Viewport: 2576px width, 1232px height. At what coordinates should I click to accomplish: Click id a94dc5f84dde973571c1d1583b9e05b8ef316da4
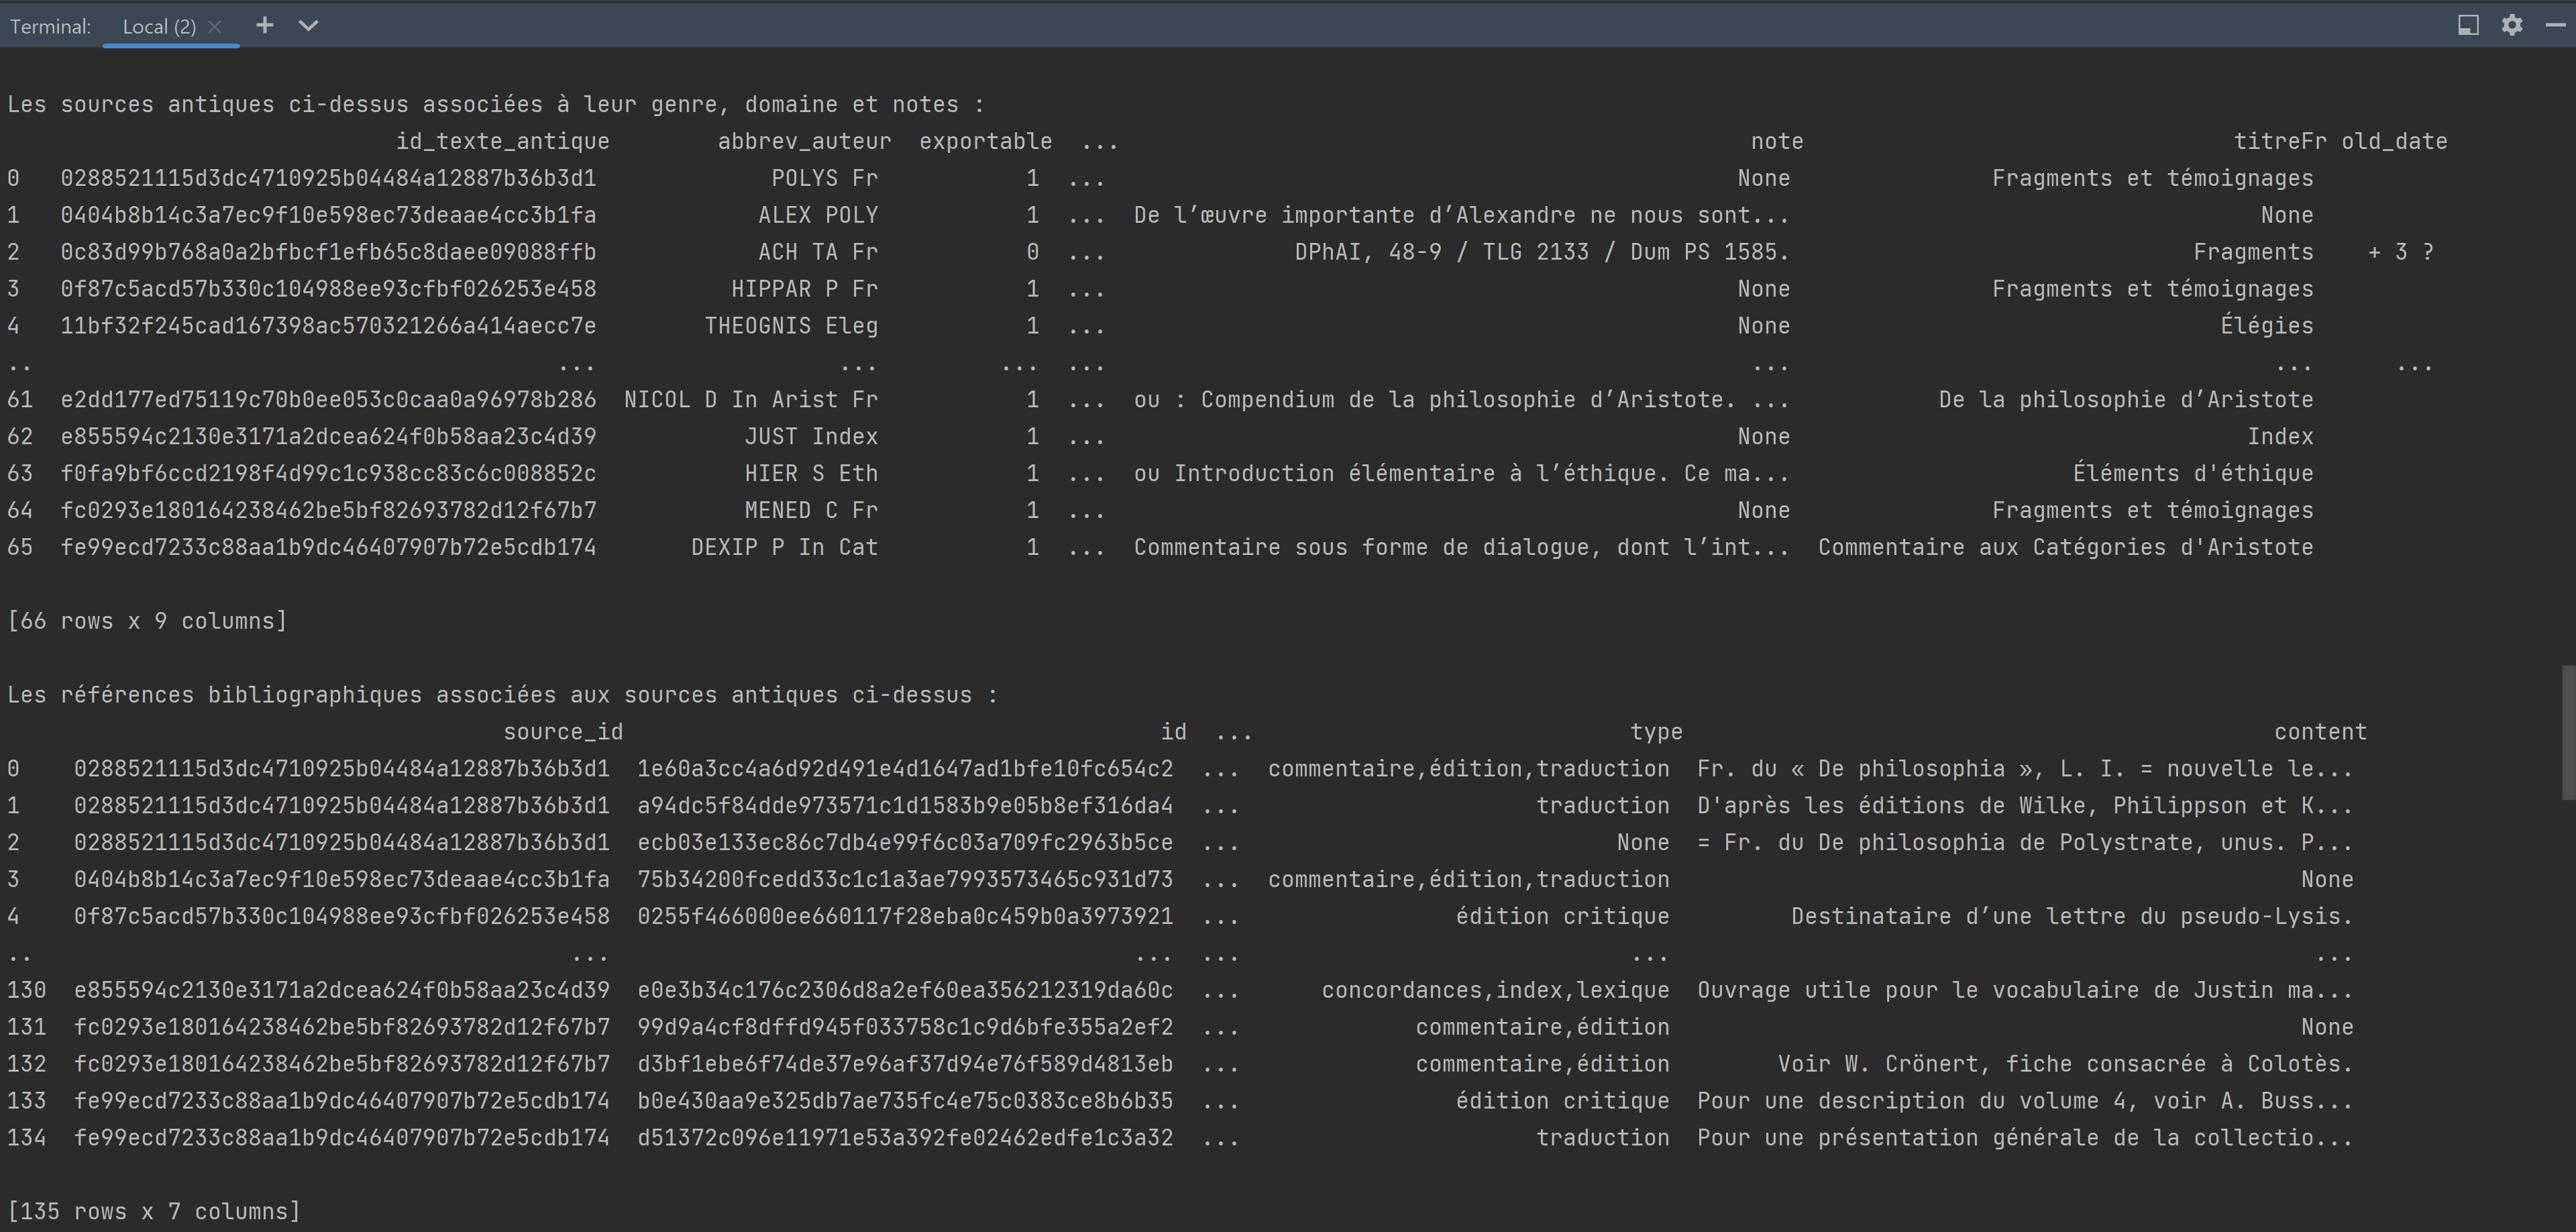(x=905, y=807)
